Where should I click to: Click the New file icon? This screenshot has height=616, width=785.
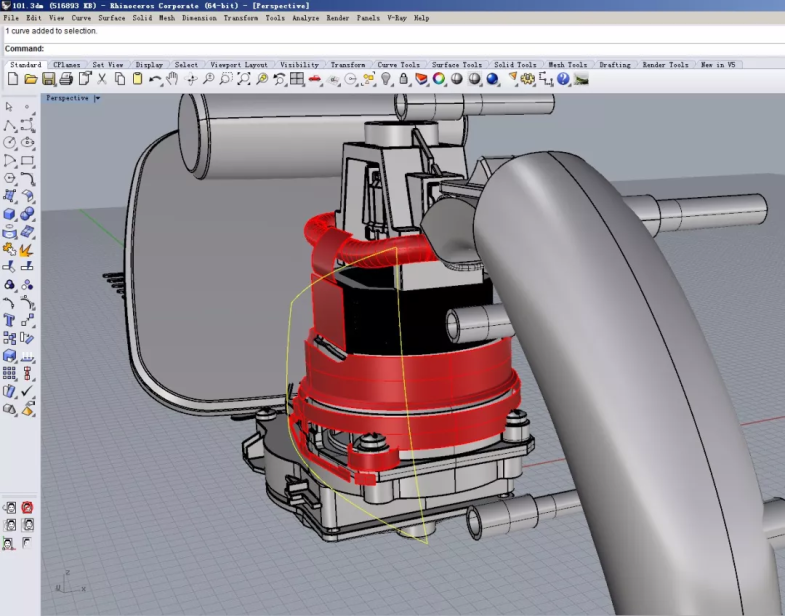[13, 79]
